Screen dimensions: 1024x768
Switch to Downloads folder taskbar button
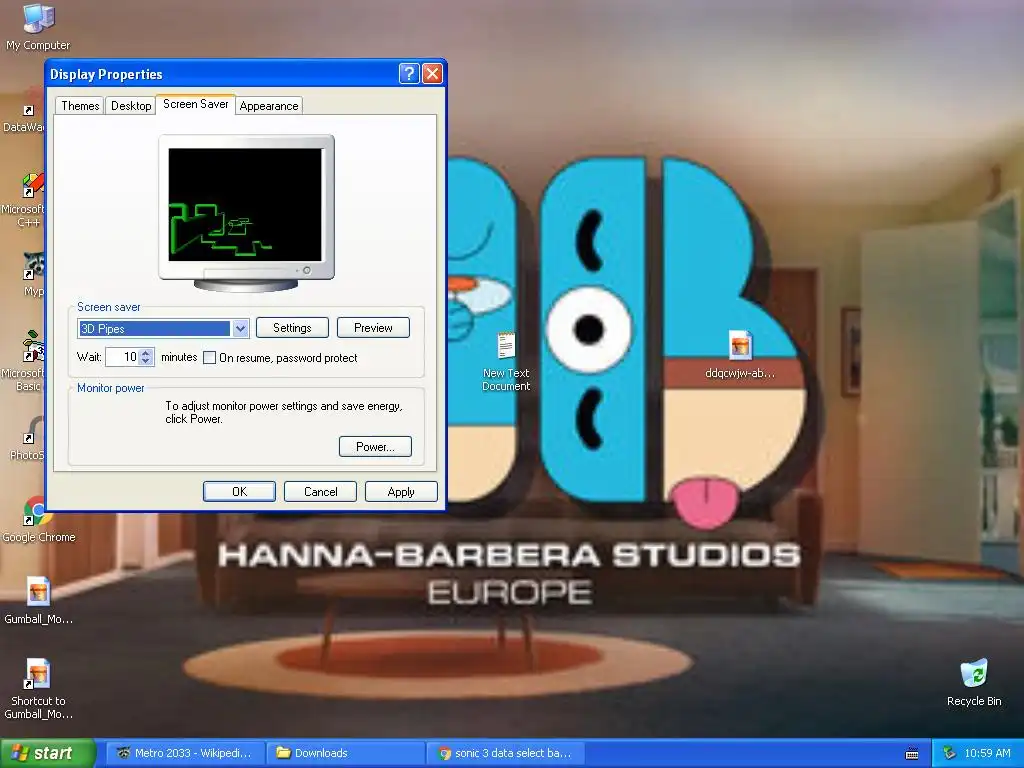click(345, 753)
